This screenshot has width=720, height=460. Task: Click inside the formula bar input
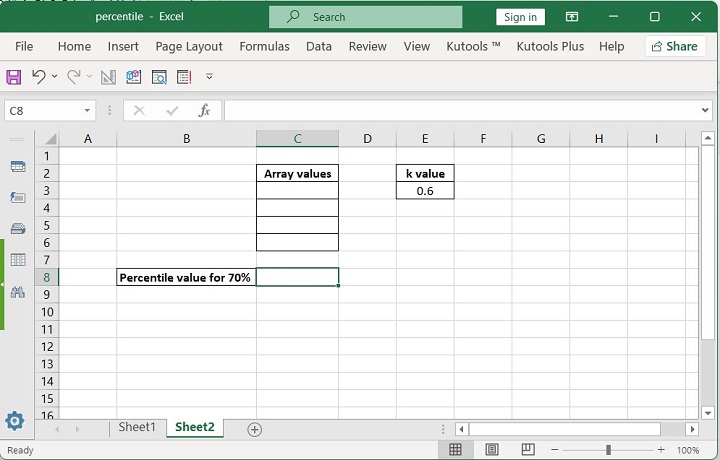461,111
